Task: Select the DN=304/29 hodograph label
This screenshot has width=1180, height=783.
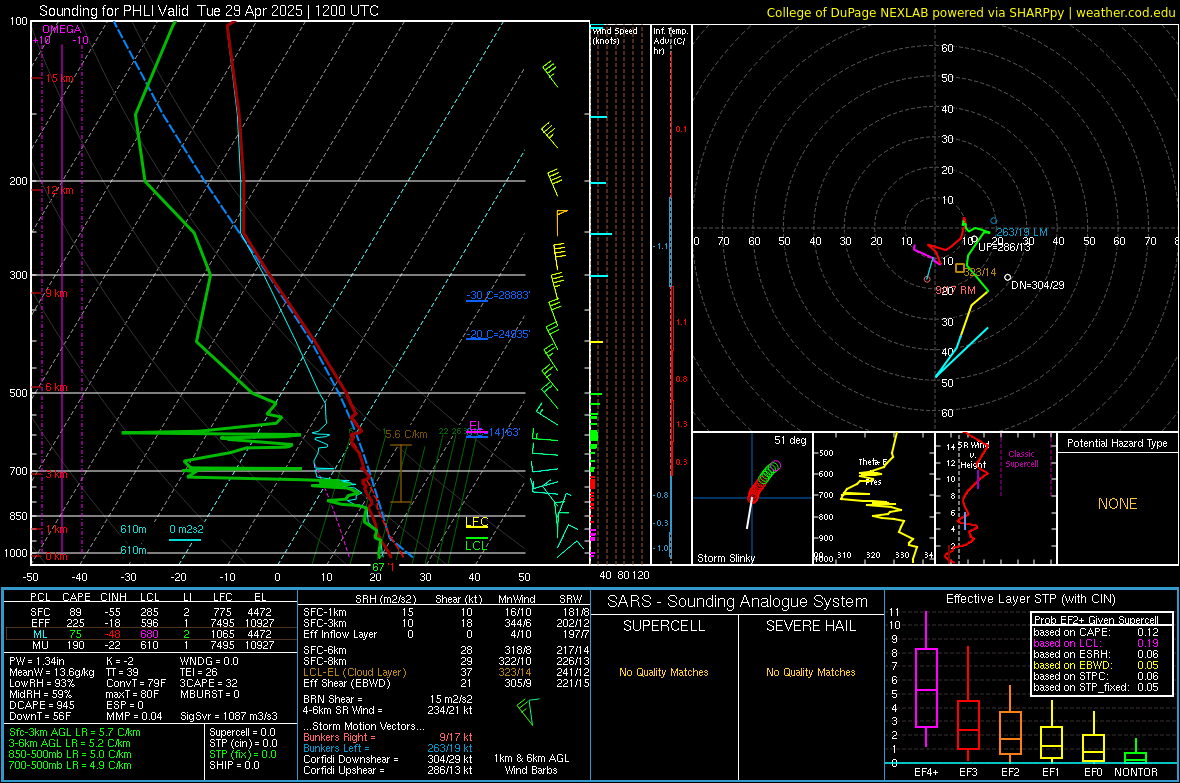Action: pos(1038,285)
